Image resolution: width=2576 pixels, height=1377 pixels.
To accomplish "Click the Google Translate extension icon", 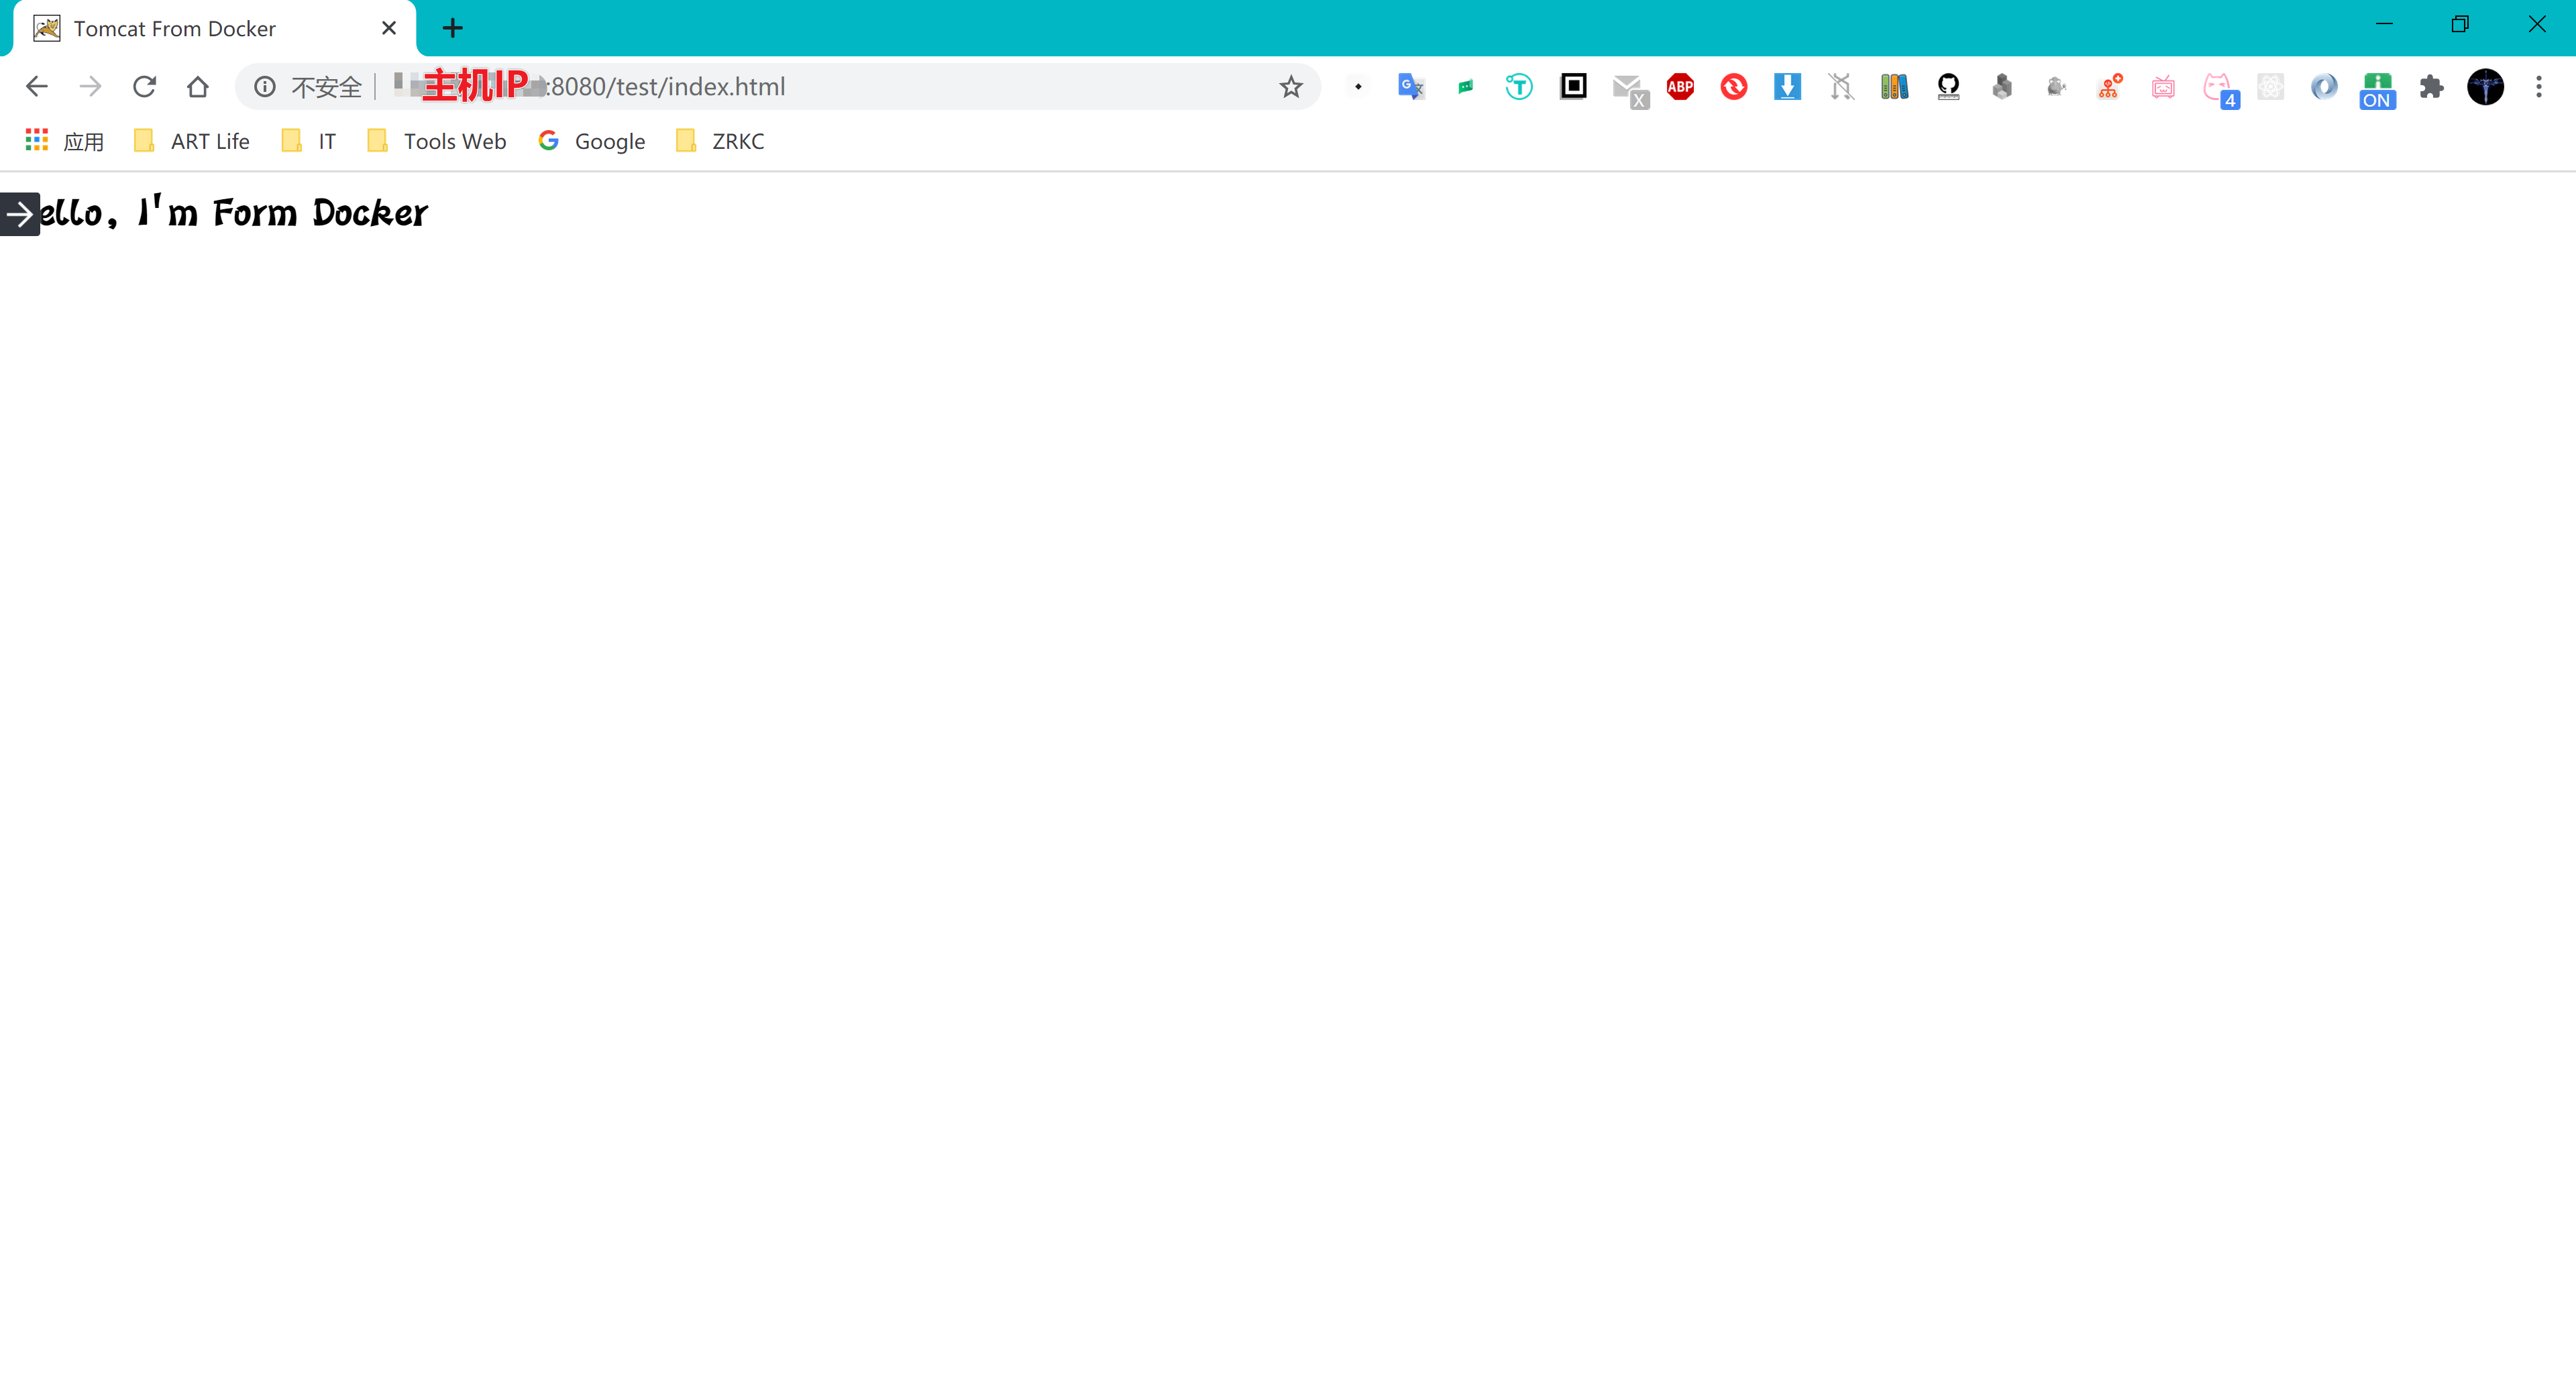I will tap(1411, 87).
